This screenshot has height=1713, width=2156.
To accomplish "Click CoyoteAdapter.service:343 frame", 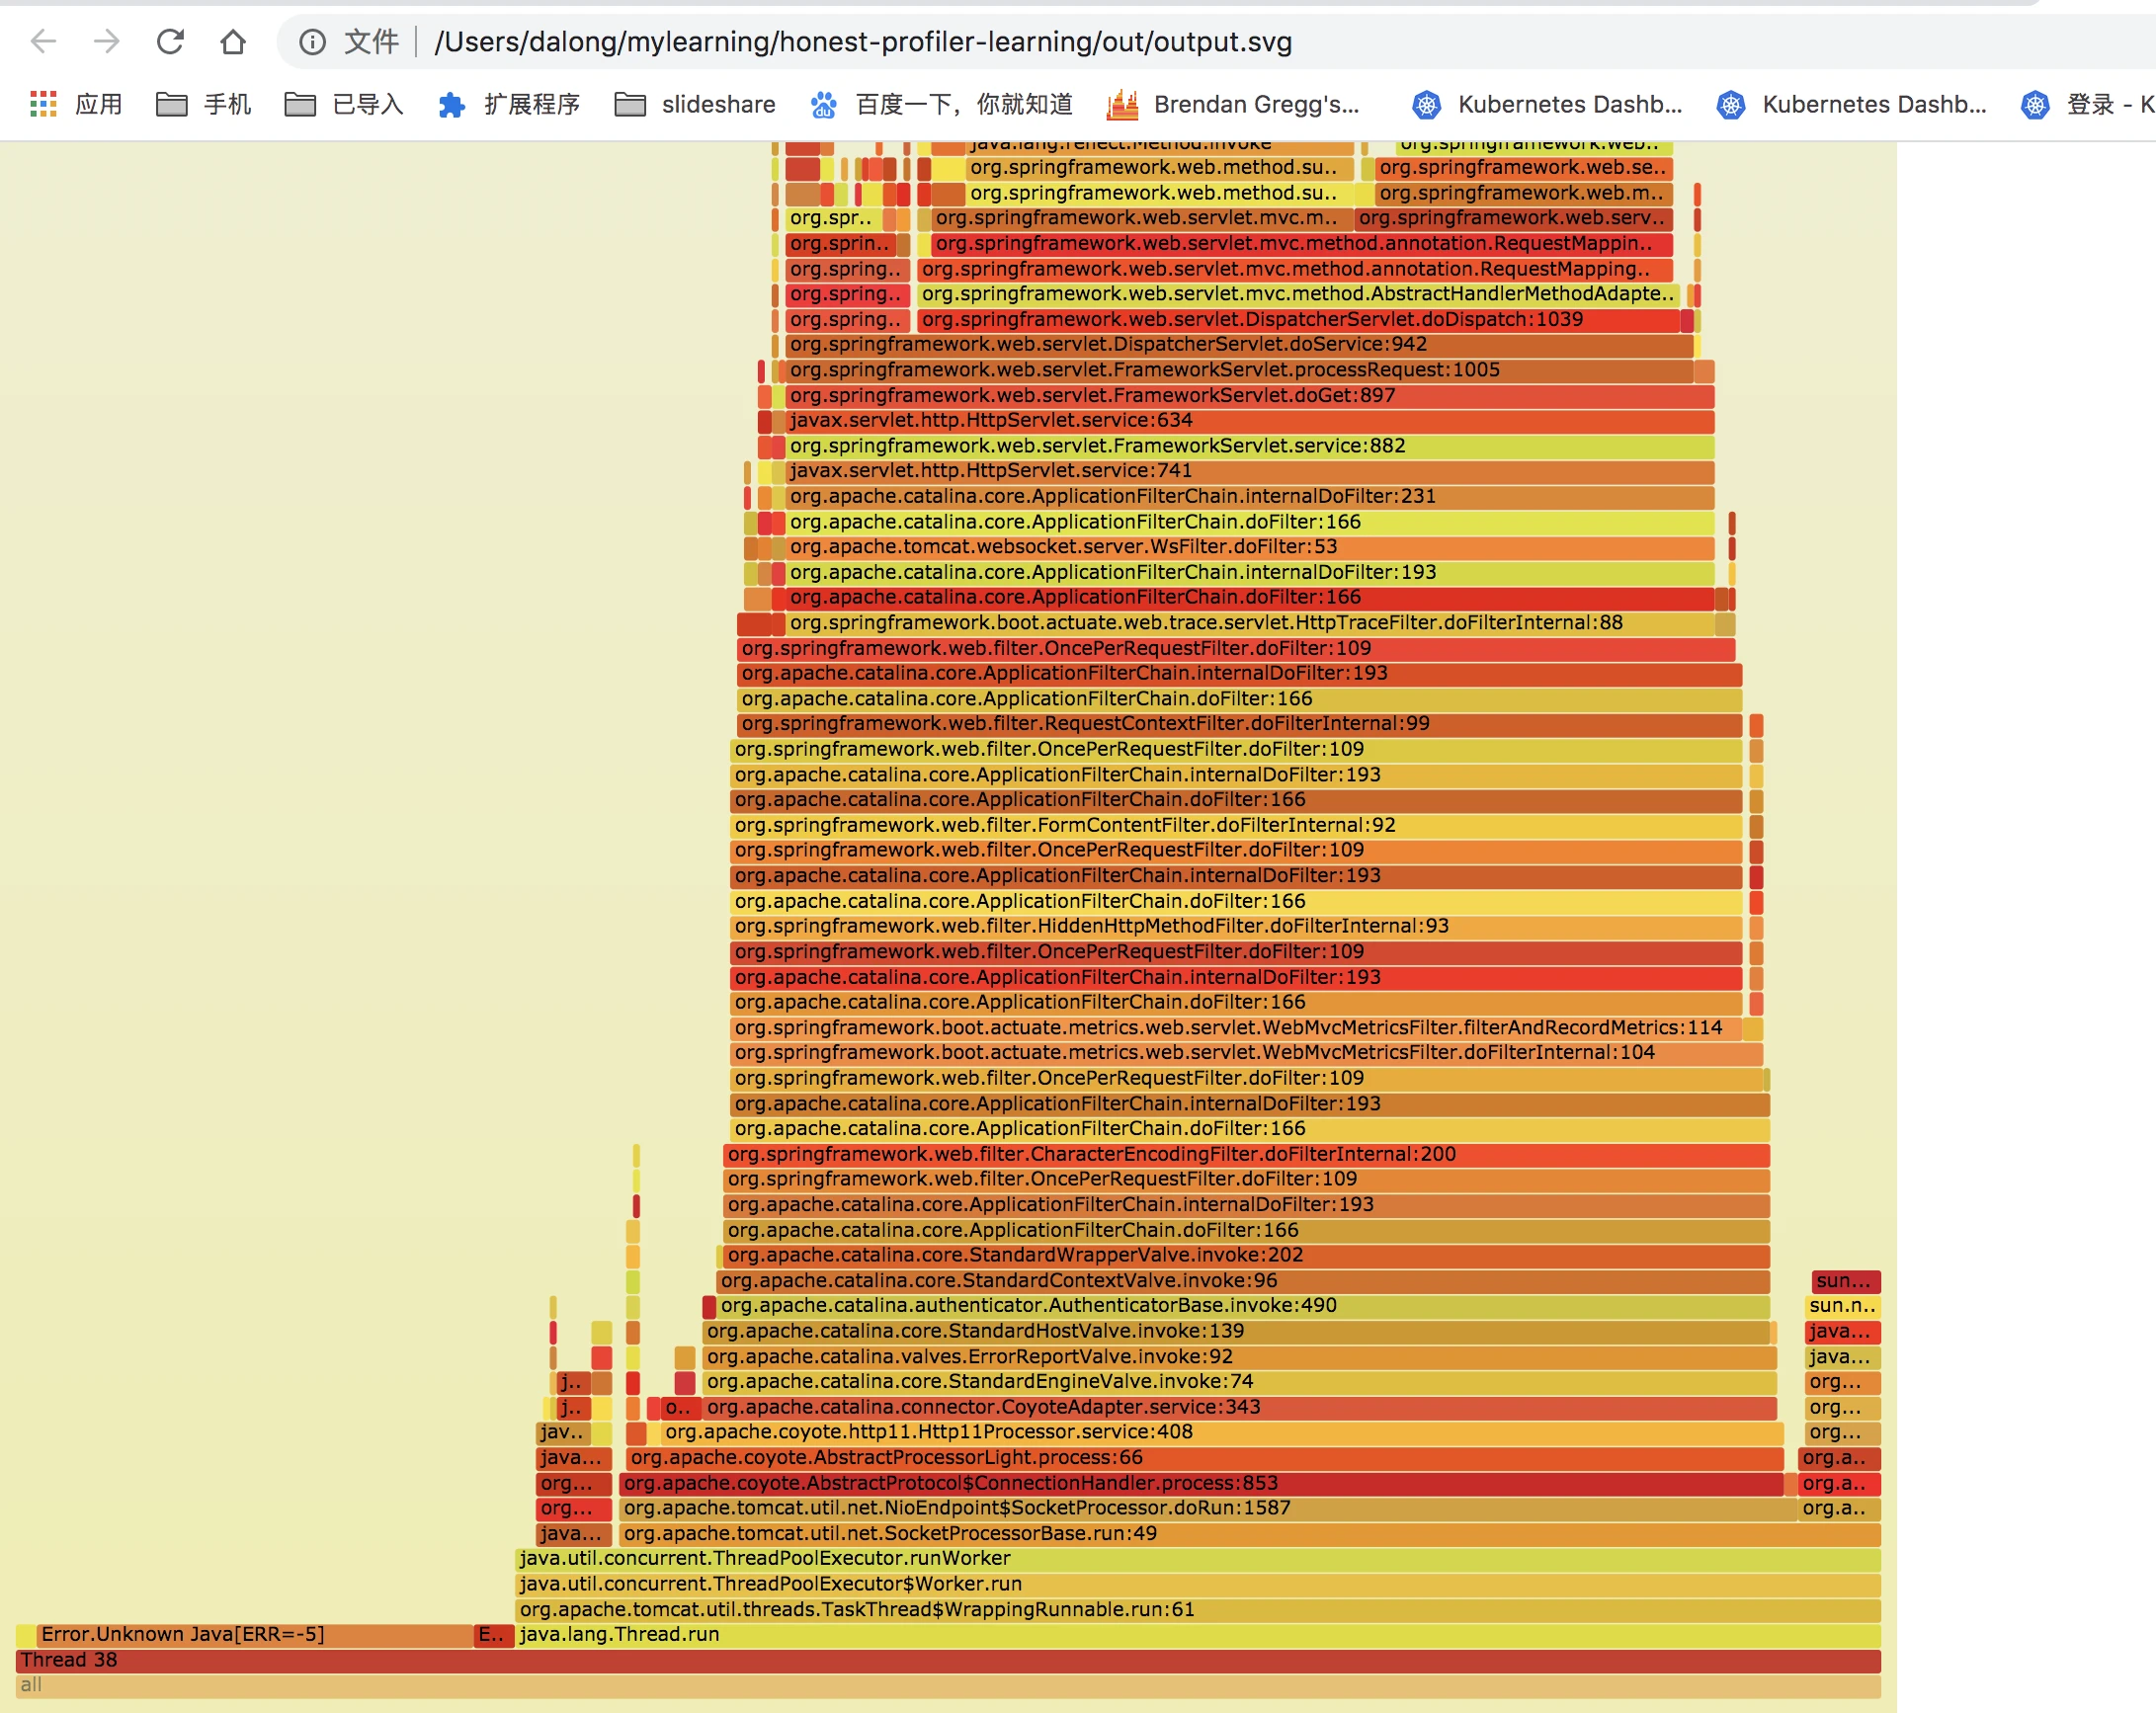I will point(1239,1407).
